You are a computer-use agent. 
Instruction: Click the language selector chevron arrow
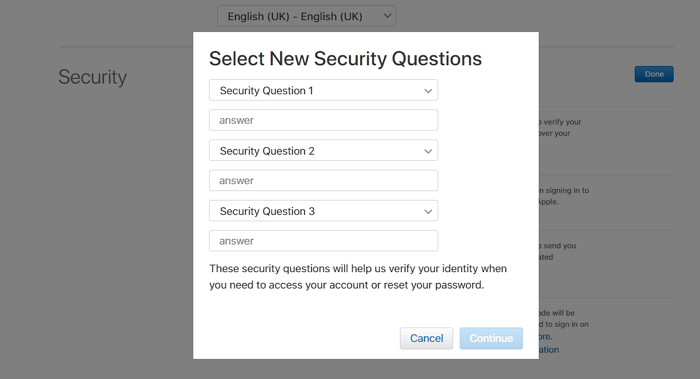(x=387, y=16)
